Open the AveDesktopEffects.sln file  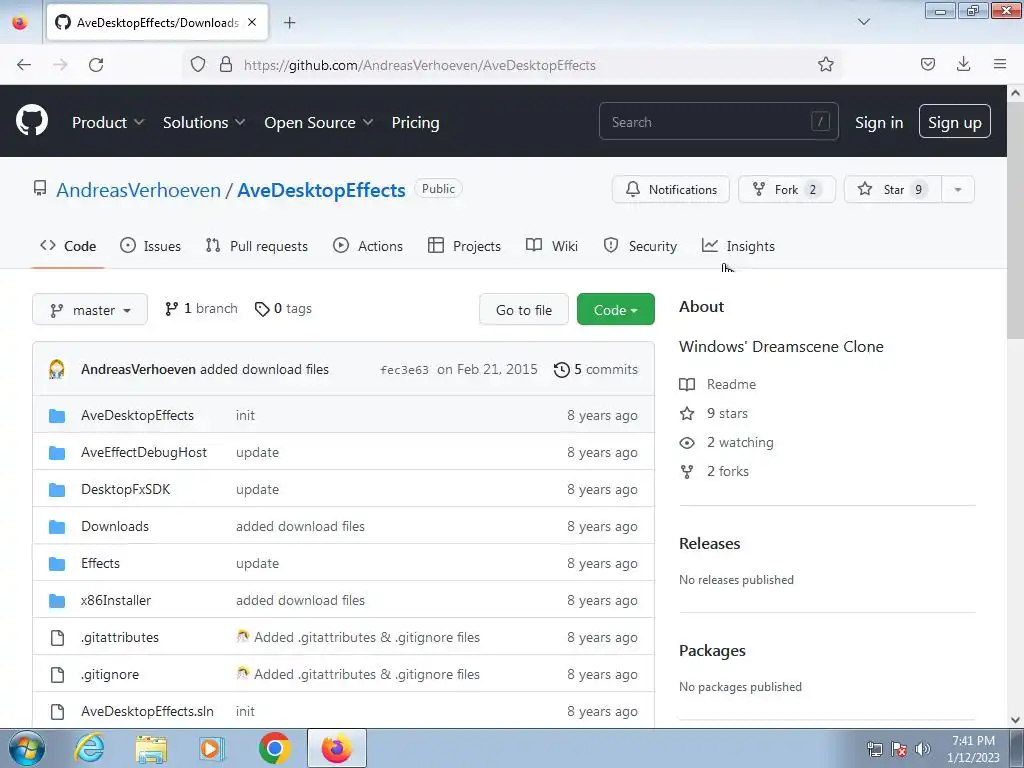coord(147,711)
